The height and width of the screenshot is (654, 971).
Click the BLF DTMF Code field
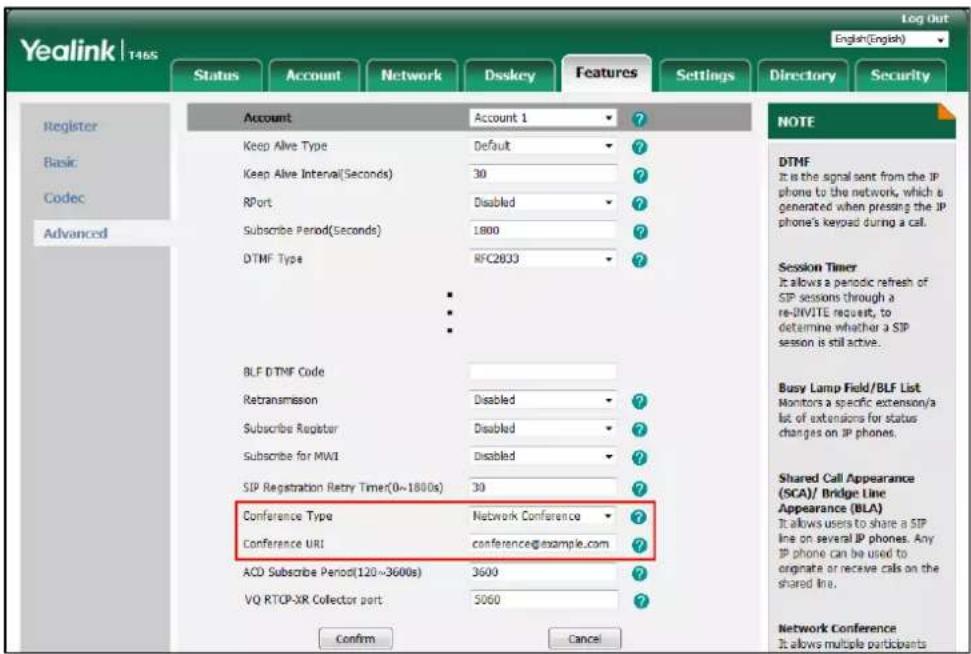pos(543,372)
